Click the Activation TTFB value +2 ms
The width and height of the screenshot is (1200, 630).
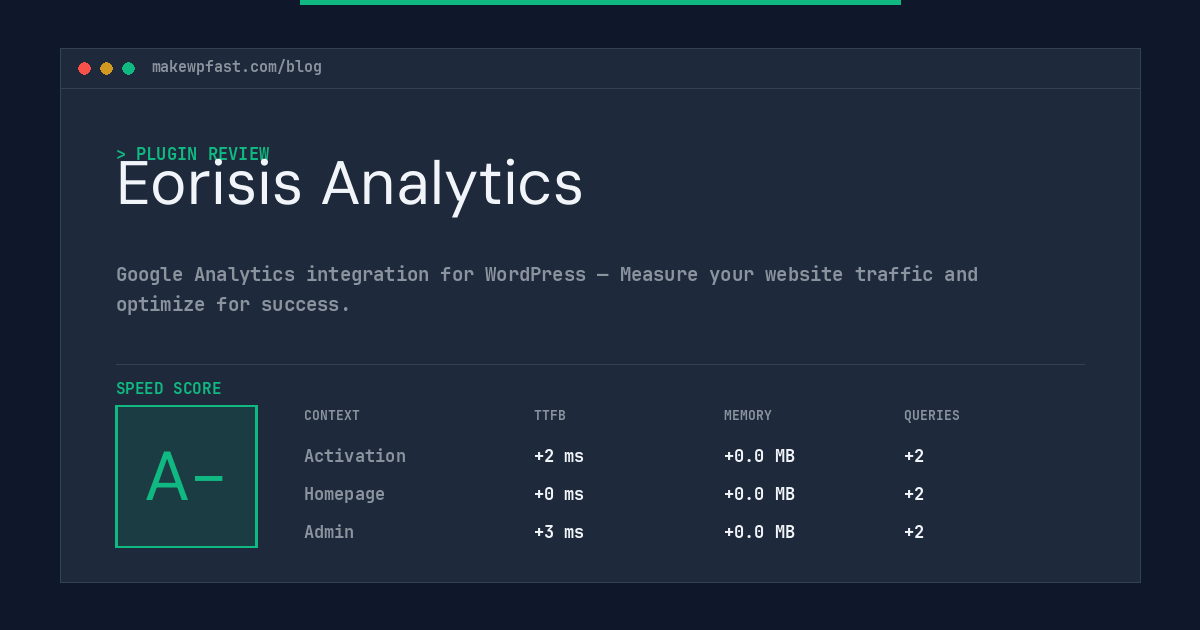point(559,456)
